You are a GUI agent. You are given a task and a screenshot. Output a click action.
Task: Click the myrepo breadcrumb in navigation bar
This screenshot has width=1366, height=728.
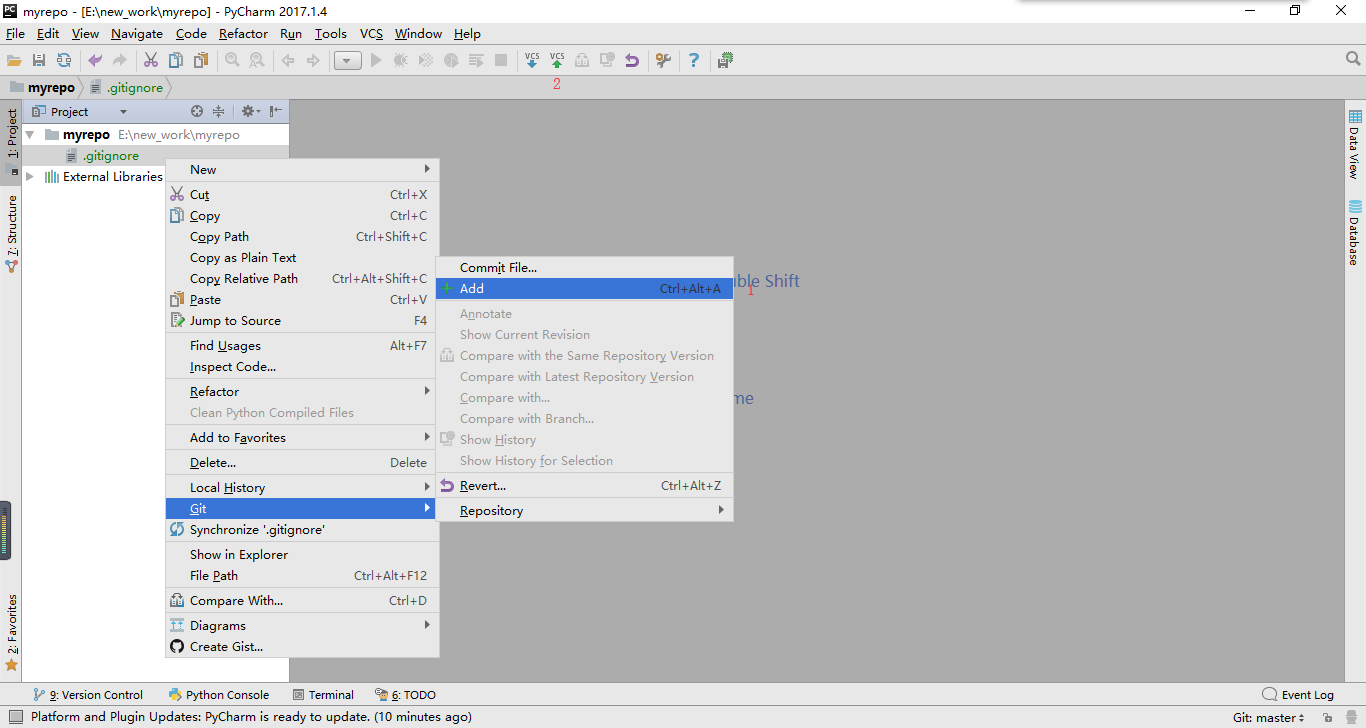tap(42, 88)
